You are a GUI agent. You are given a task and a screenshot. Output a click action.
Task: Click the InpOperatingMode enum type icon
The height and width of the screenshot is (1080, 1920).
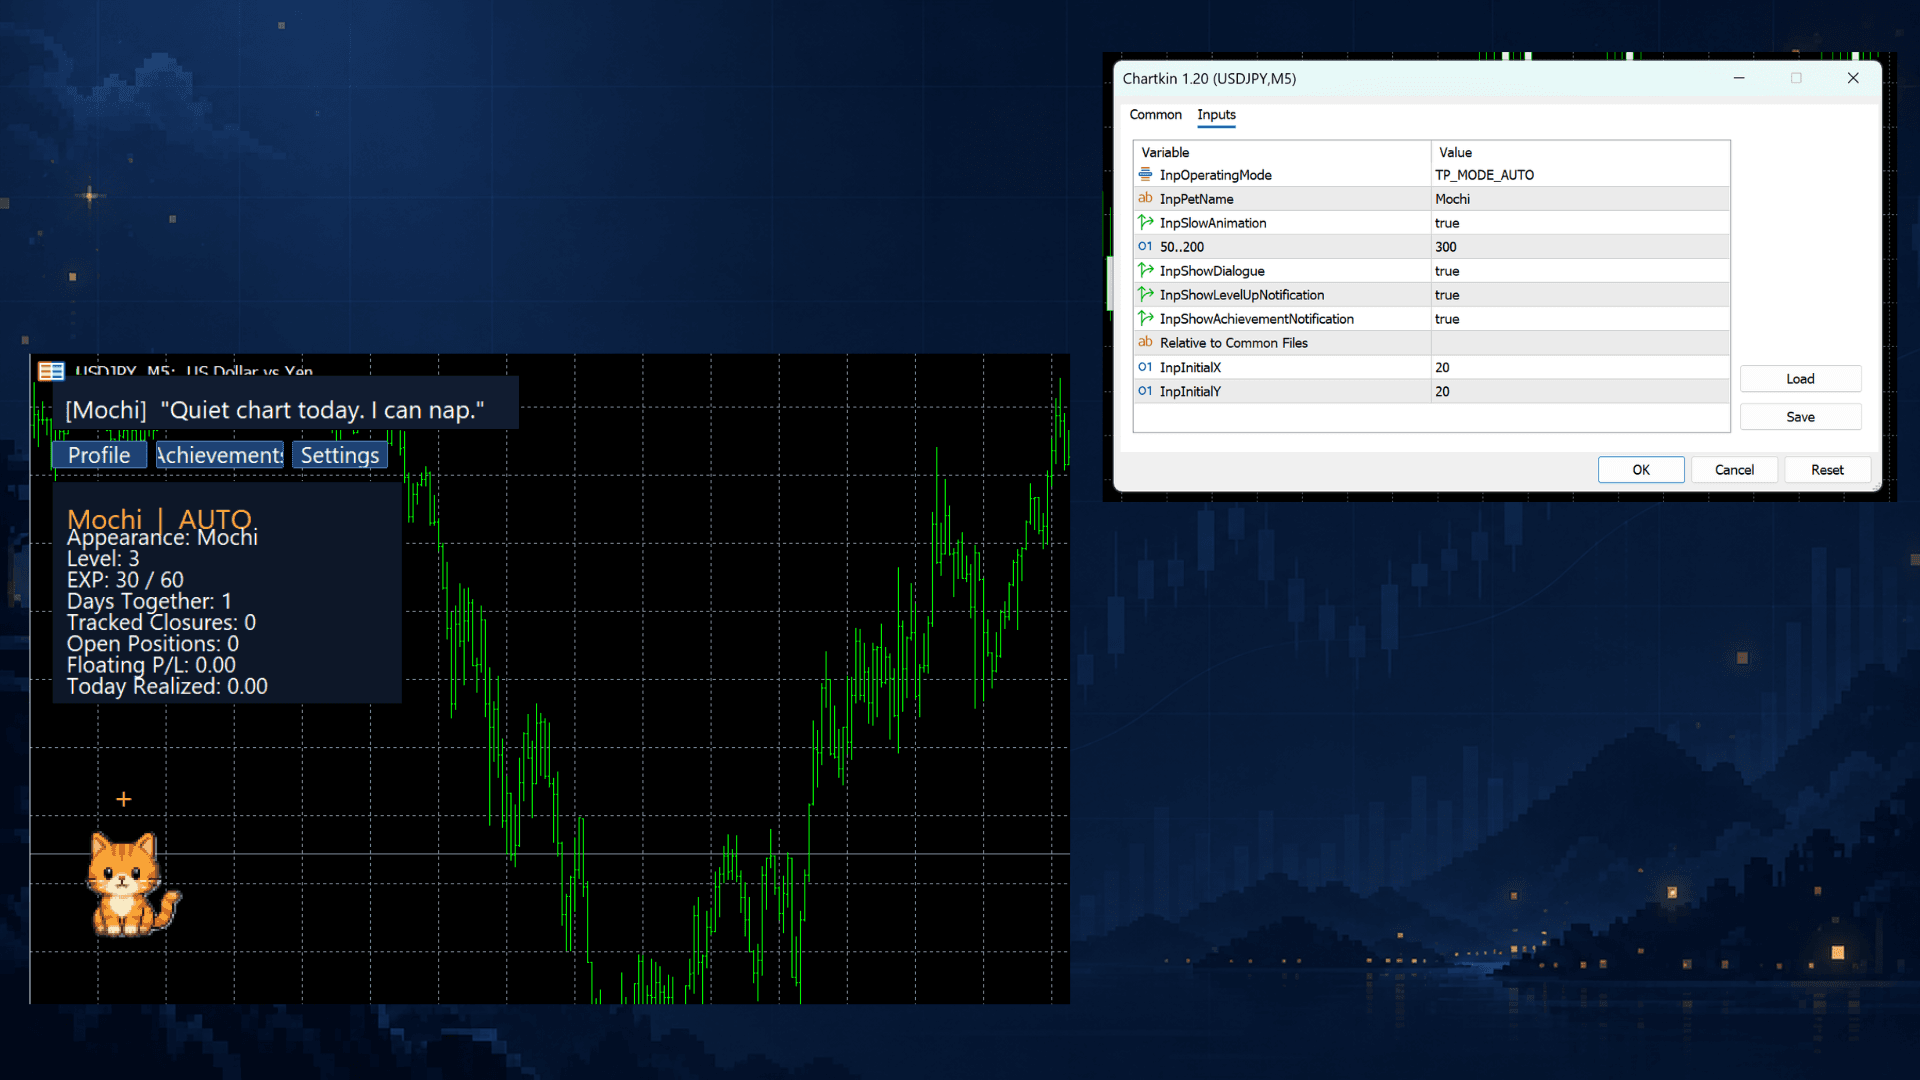coord(1145,174)
